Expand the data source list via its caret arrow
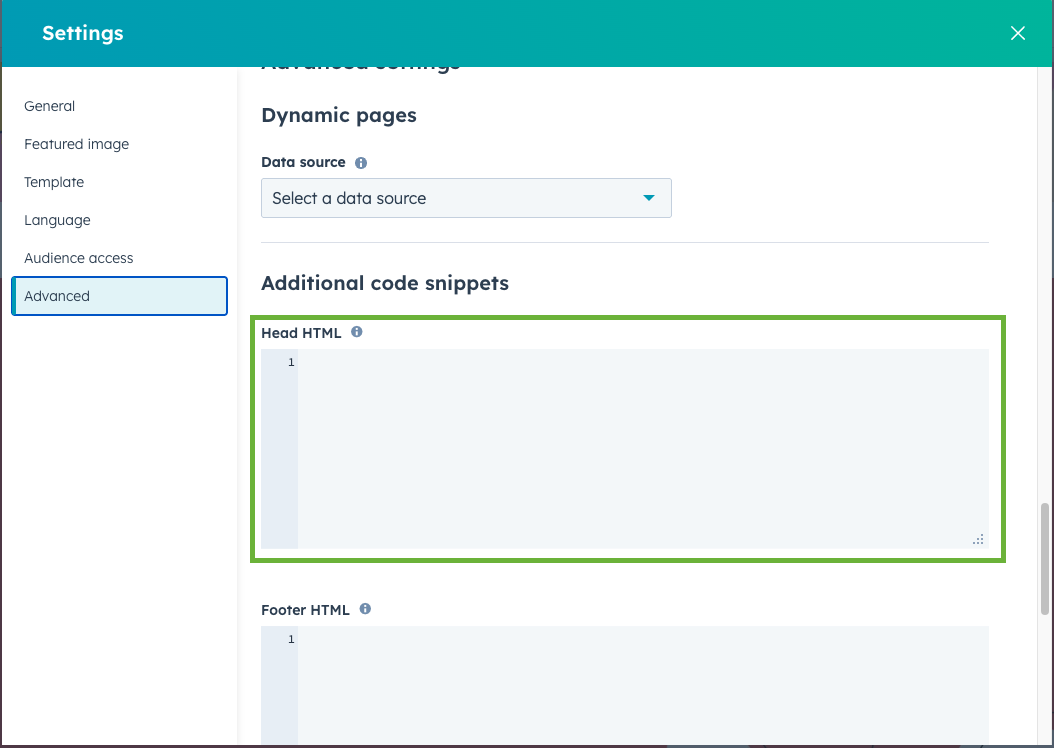The width and height of the screenshot is (1054, 748). click(x=649, y=198)
